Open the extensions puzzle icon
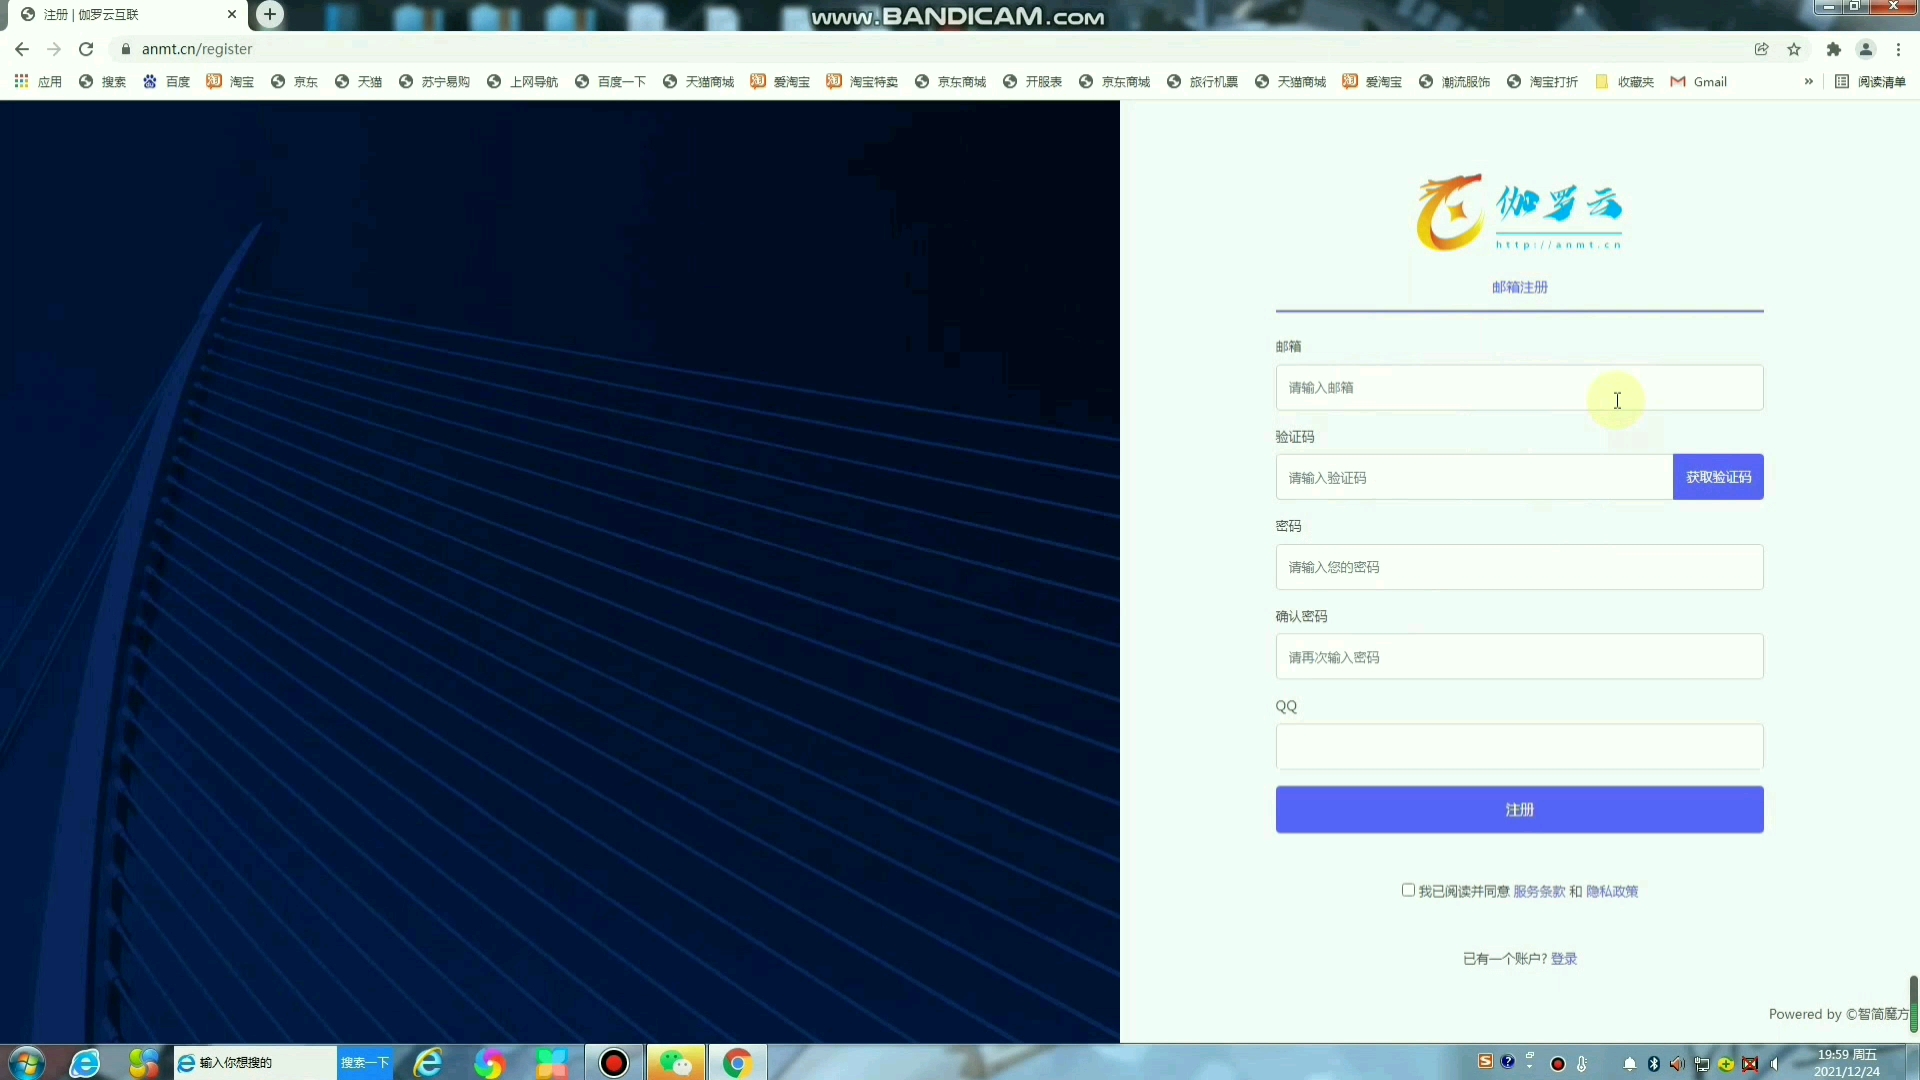Image resolution: width=1920 pixels, height=1080 pixels. [1834, 49]
